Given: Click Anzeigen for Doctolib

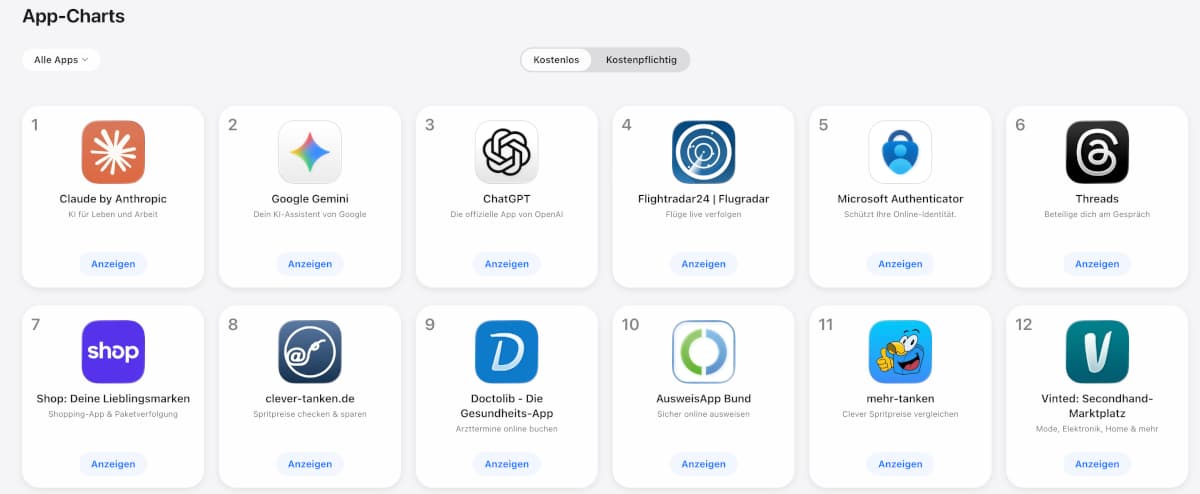Looking at the screenshot, I should coord(506,464).
